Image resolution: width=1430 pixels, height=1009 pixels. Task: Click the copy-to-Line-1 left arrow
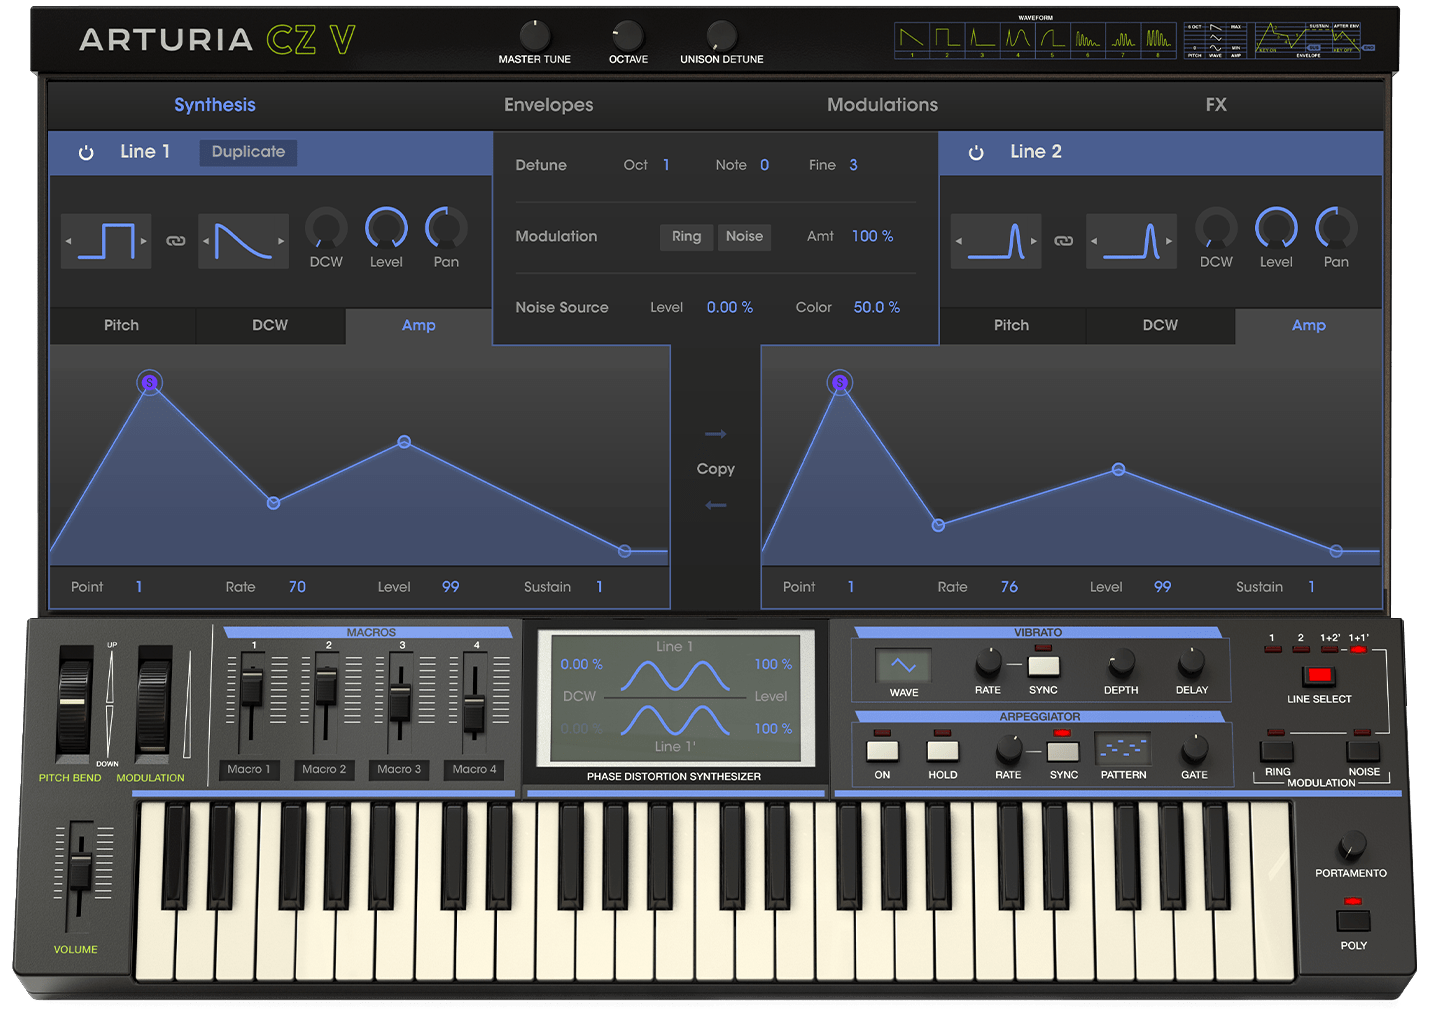tap(715, 505)
